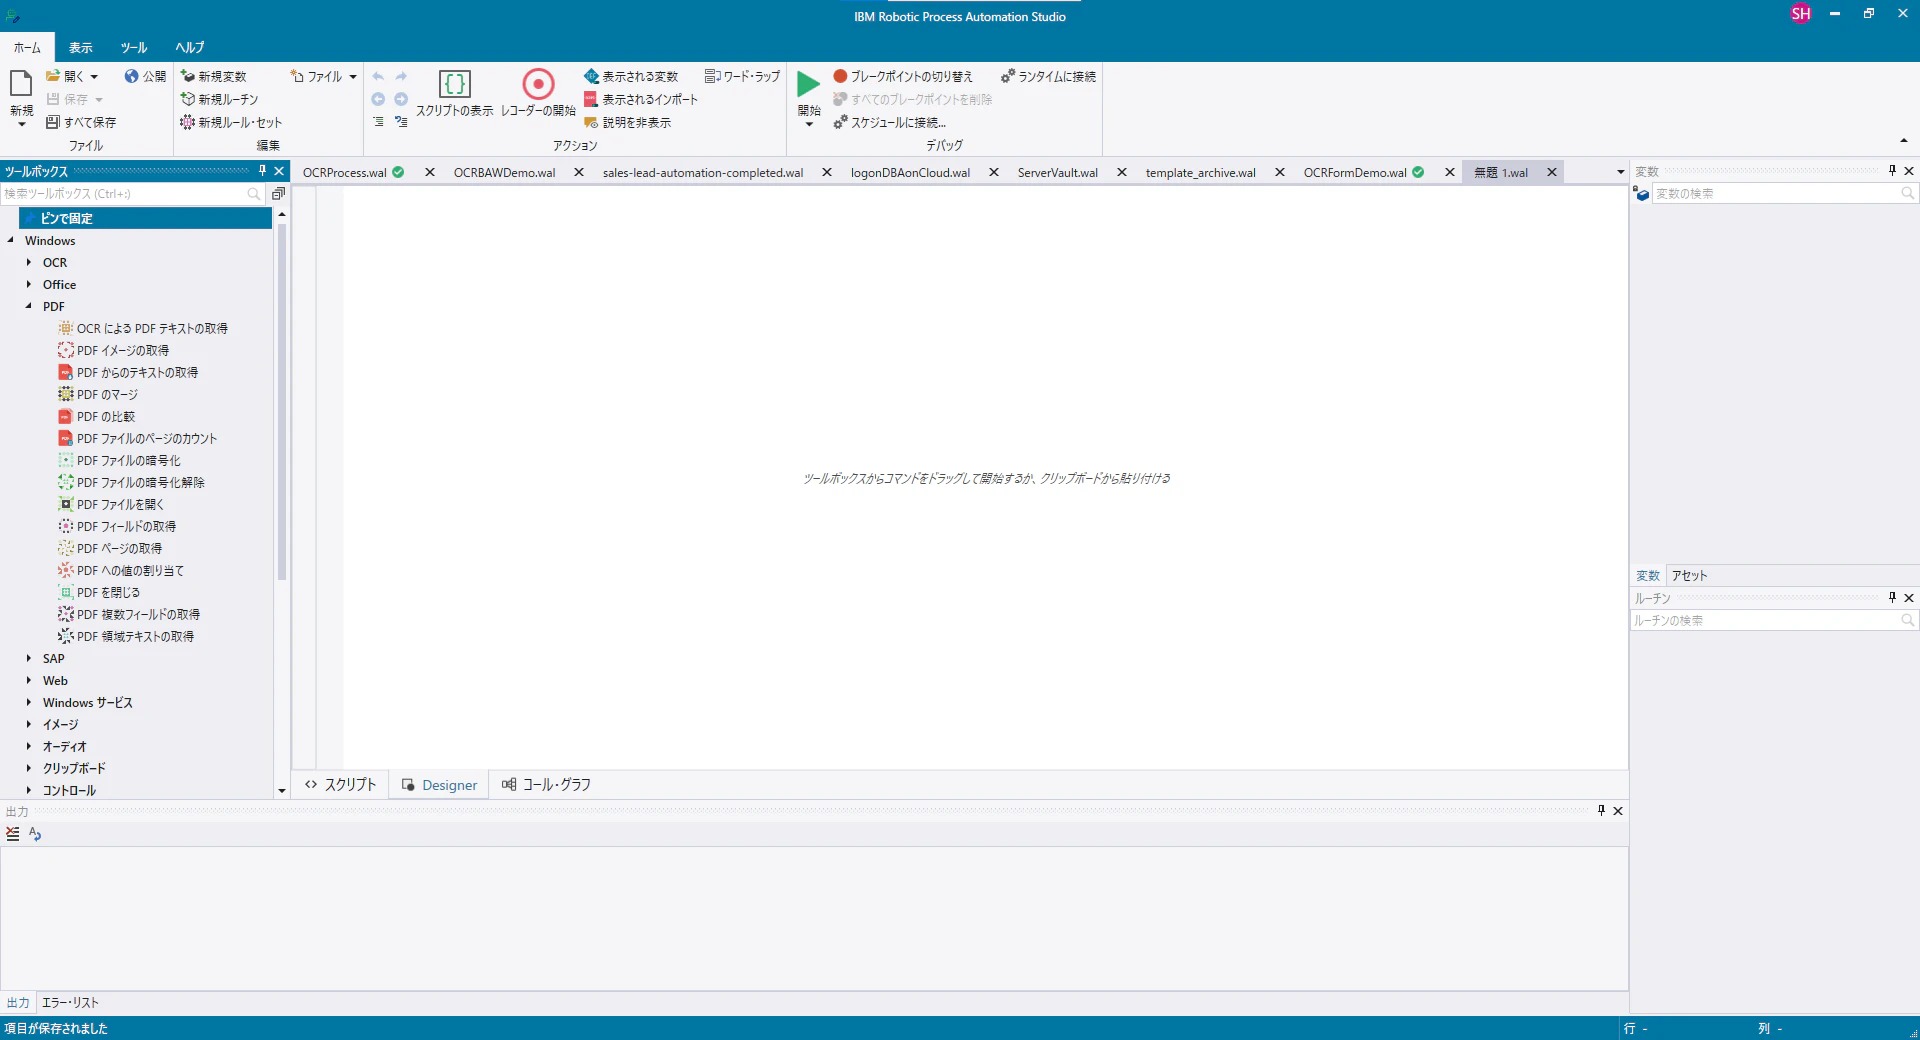Select the PDF からのテキストの取得 command

click(128, 372)
